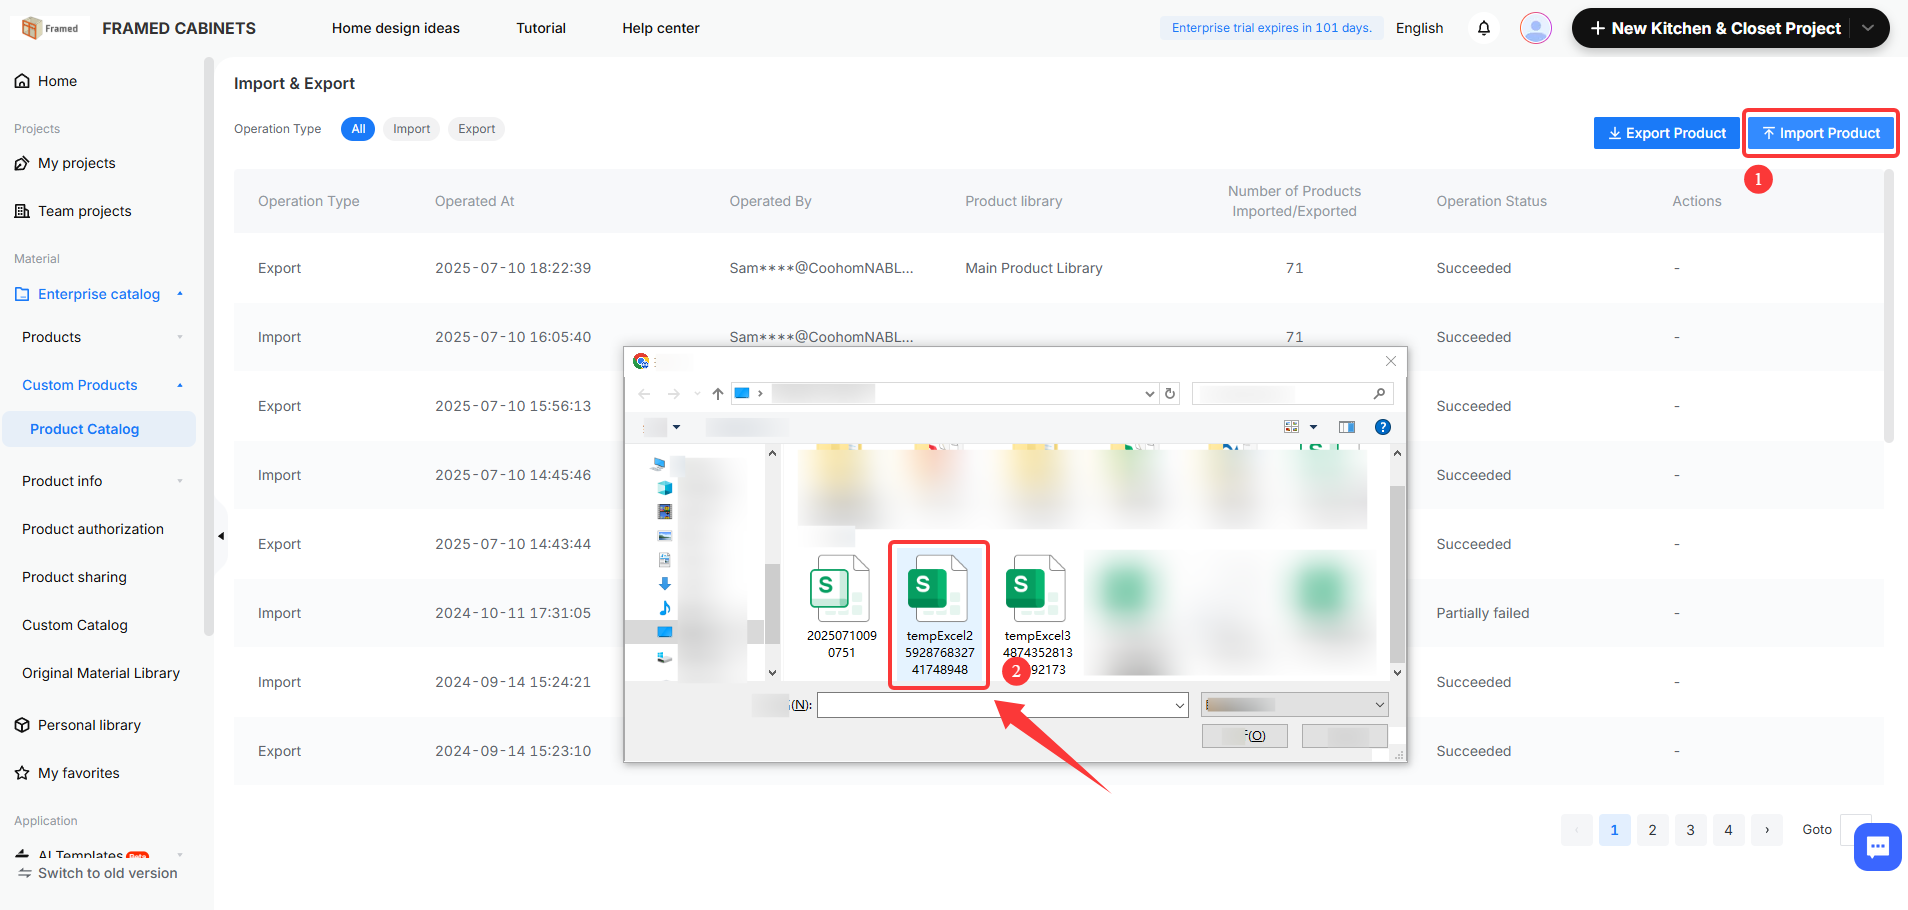1908x910 pixels.
Task: Select the Downloads arrow in dialog tree
Action: (665, 584)
